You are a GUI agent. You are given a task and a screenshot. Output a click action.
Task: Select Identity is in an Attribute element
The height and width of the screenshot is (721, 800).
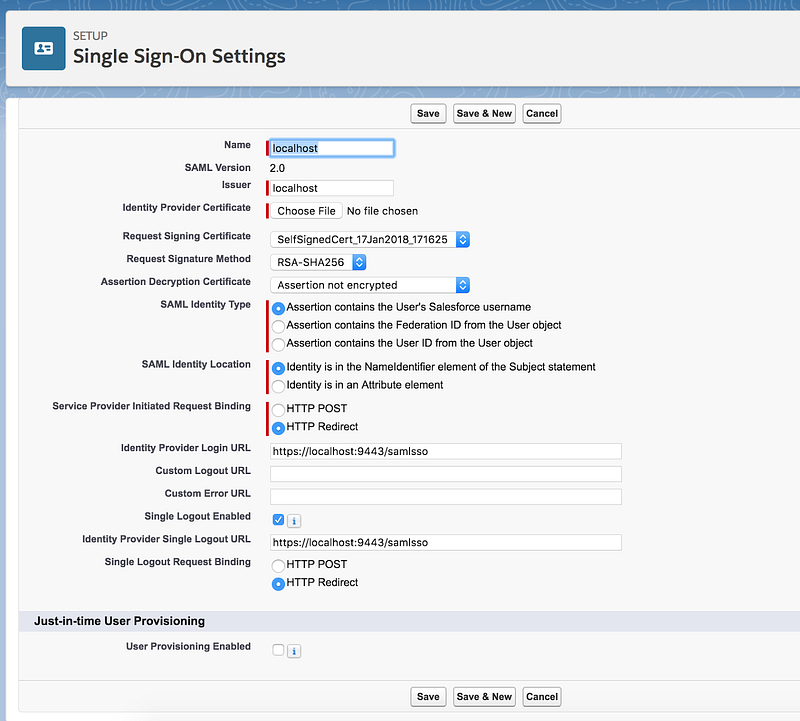tap(278, 386)
